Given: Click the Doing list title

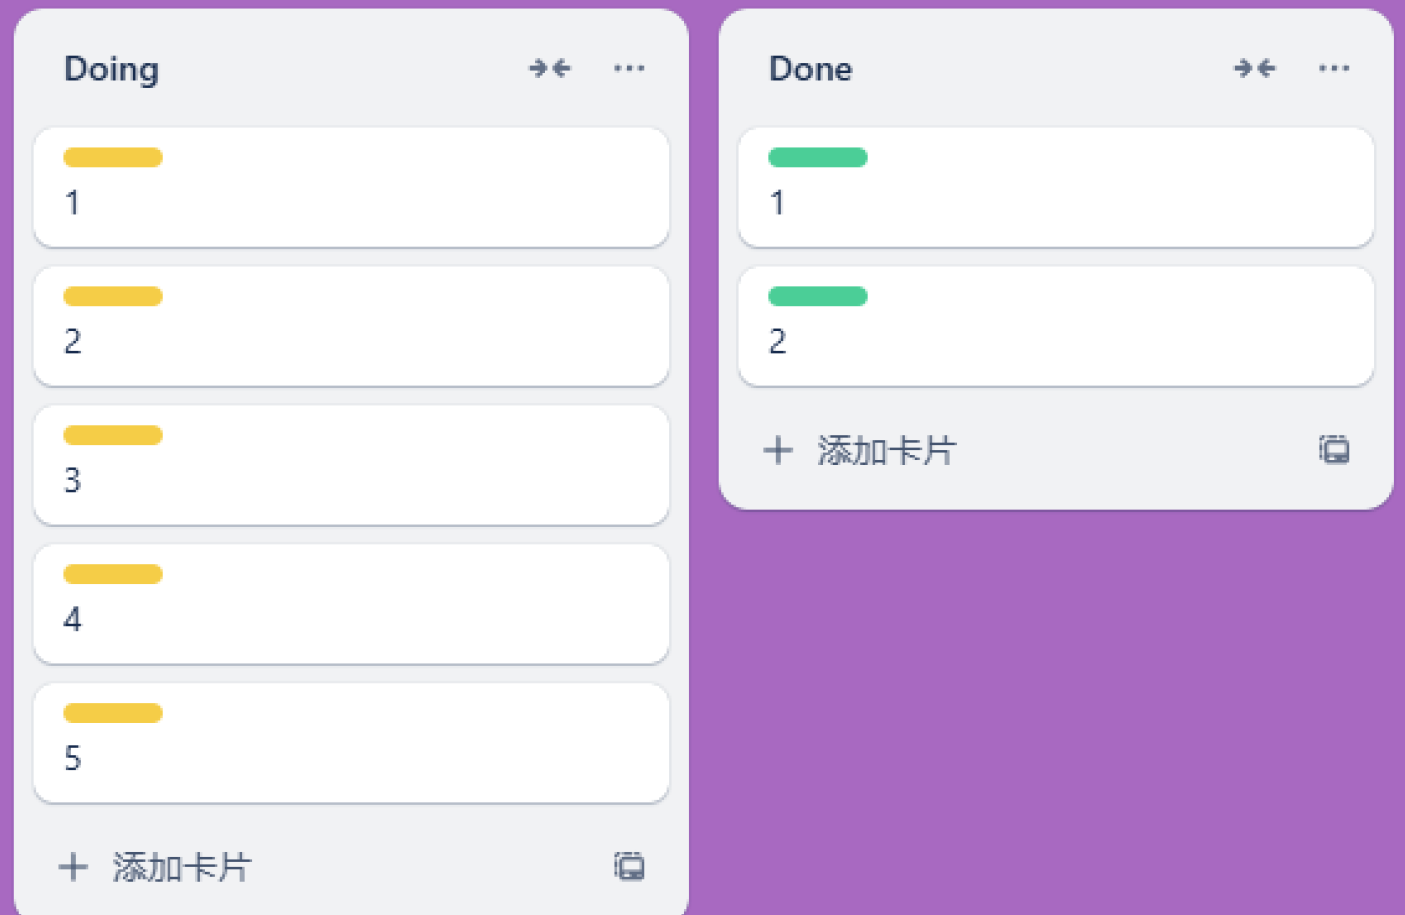Looking at the screenshot, I should pyautogui.click(x=111, y=69).
